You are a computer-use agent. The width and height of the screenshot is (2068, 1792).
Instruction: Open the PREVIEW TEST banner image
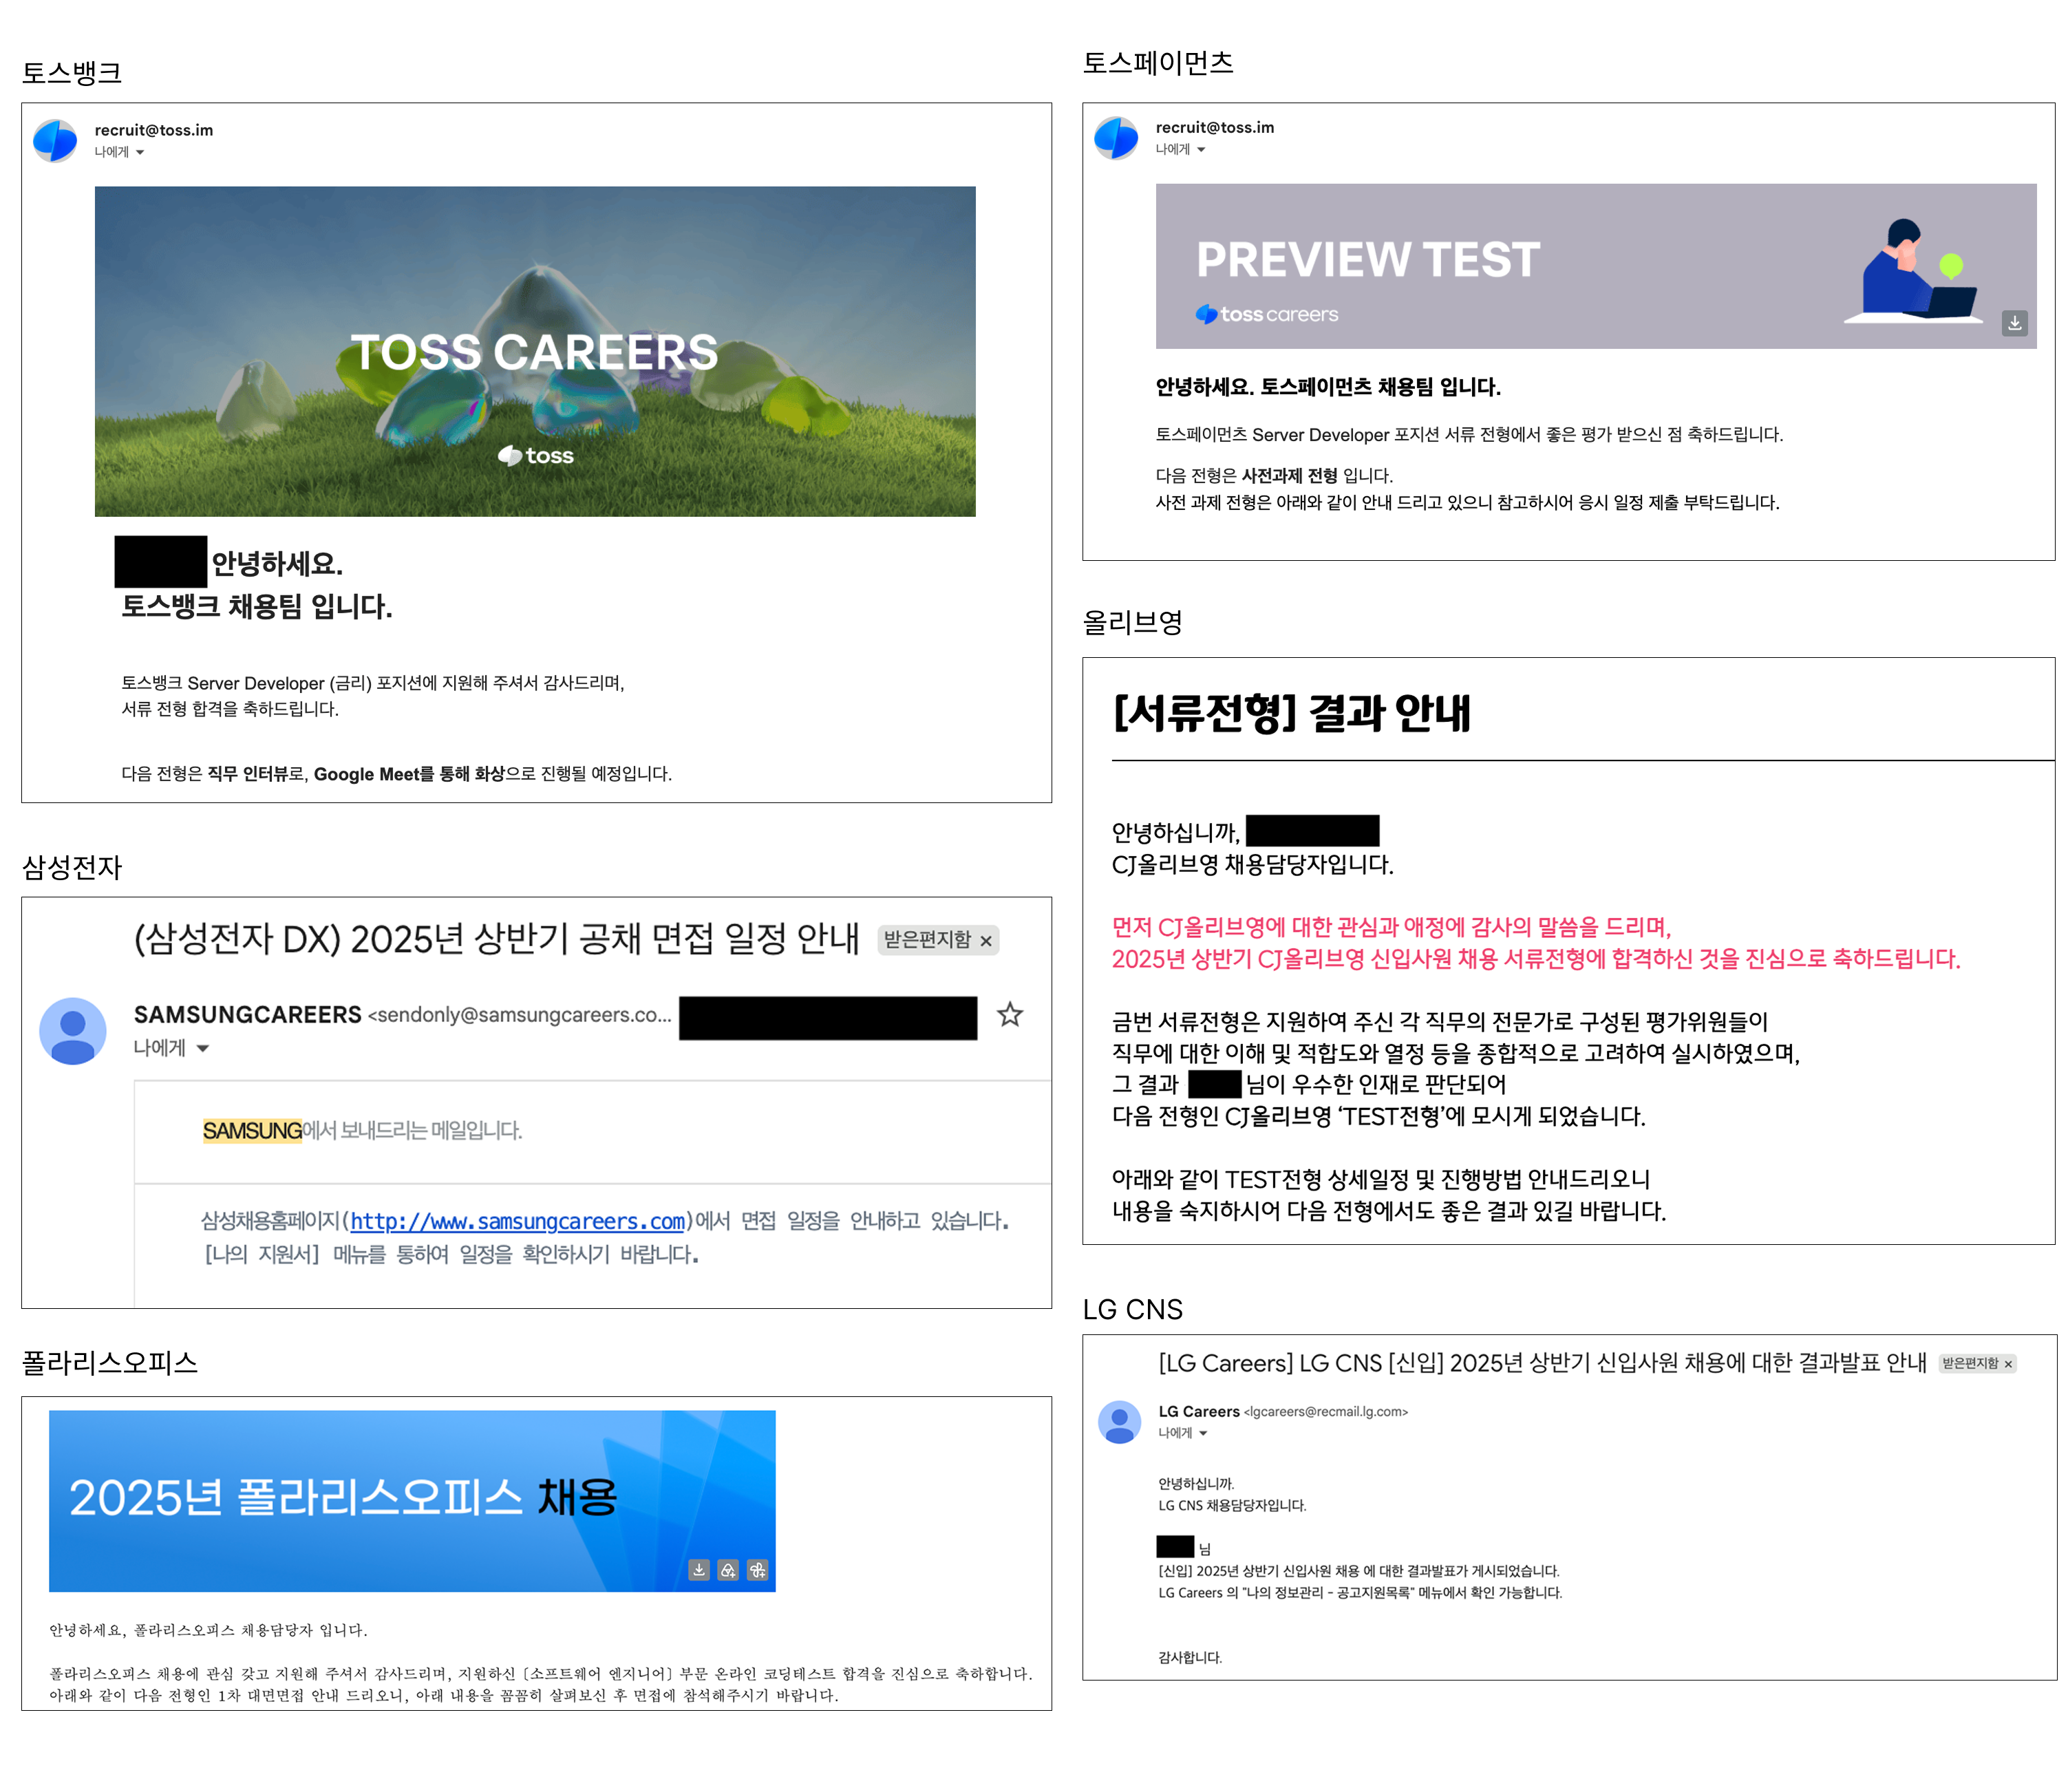(x=1596, y=266)
